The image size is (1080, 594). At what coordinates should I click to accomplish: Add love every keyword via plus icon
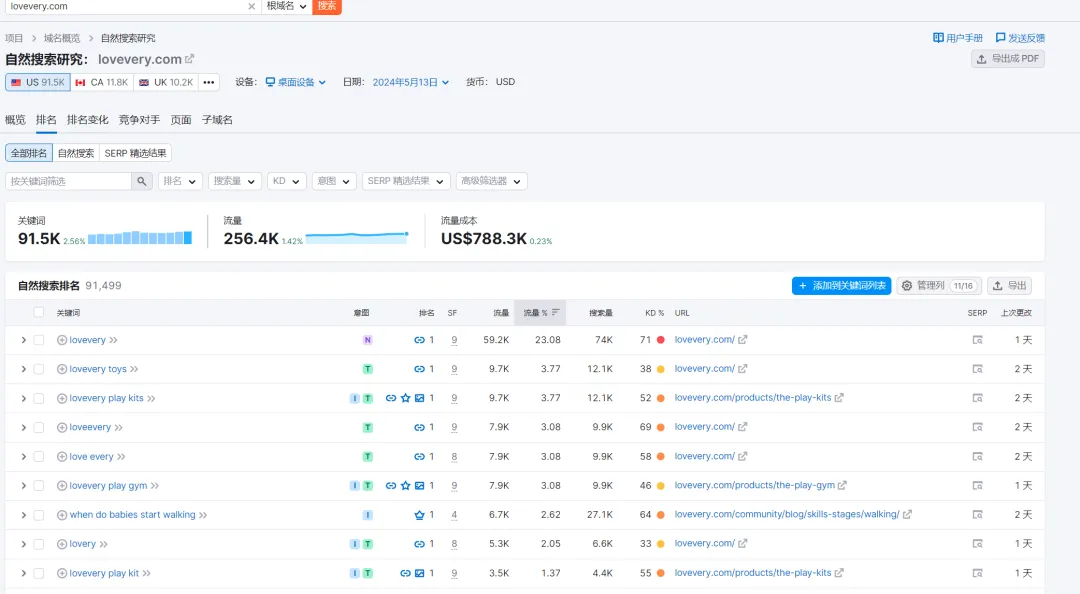click(62, 456)
